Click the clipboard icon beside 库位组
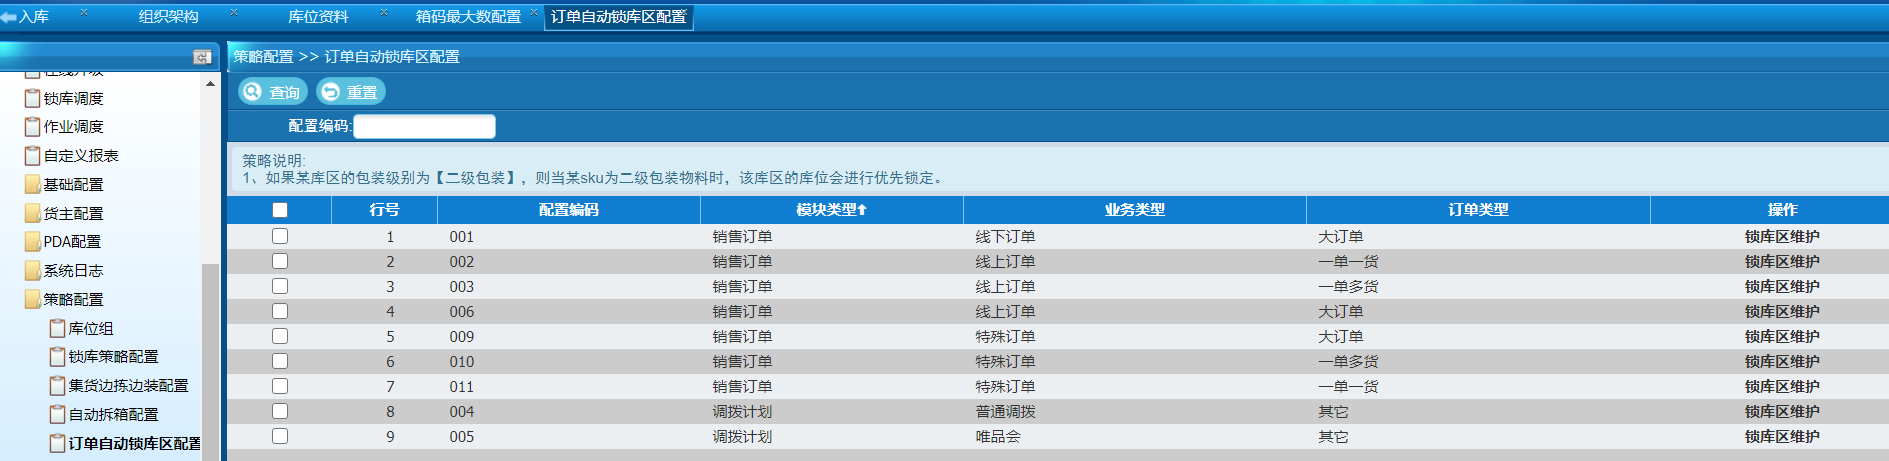The width and height of the screenshot is (1889, 461). tap(57, 328)
